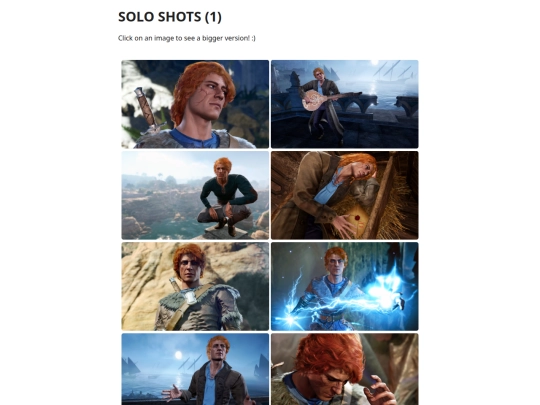
Task: Open the eyepatch character by sandy cliff image
Action: (x=195, y=286)
